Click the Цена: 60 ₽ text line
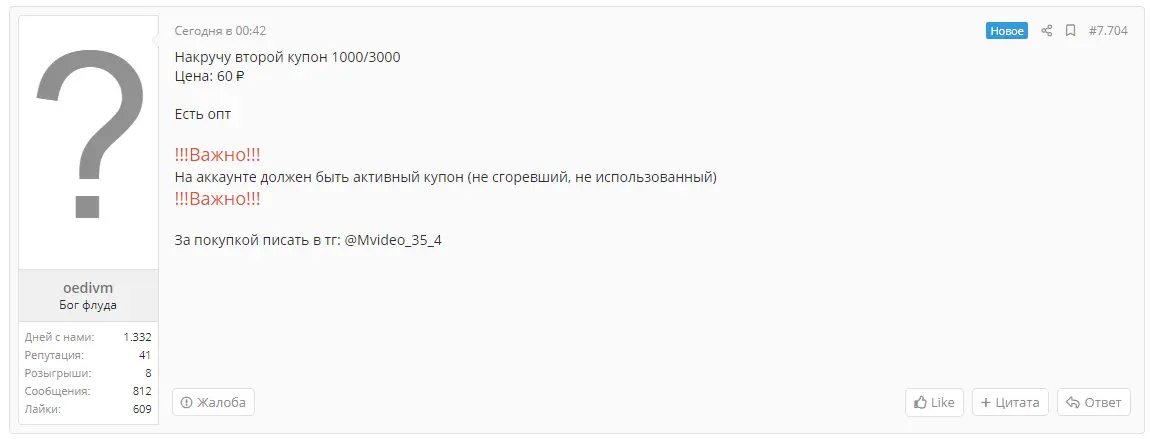 pos(209,76)
